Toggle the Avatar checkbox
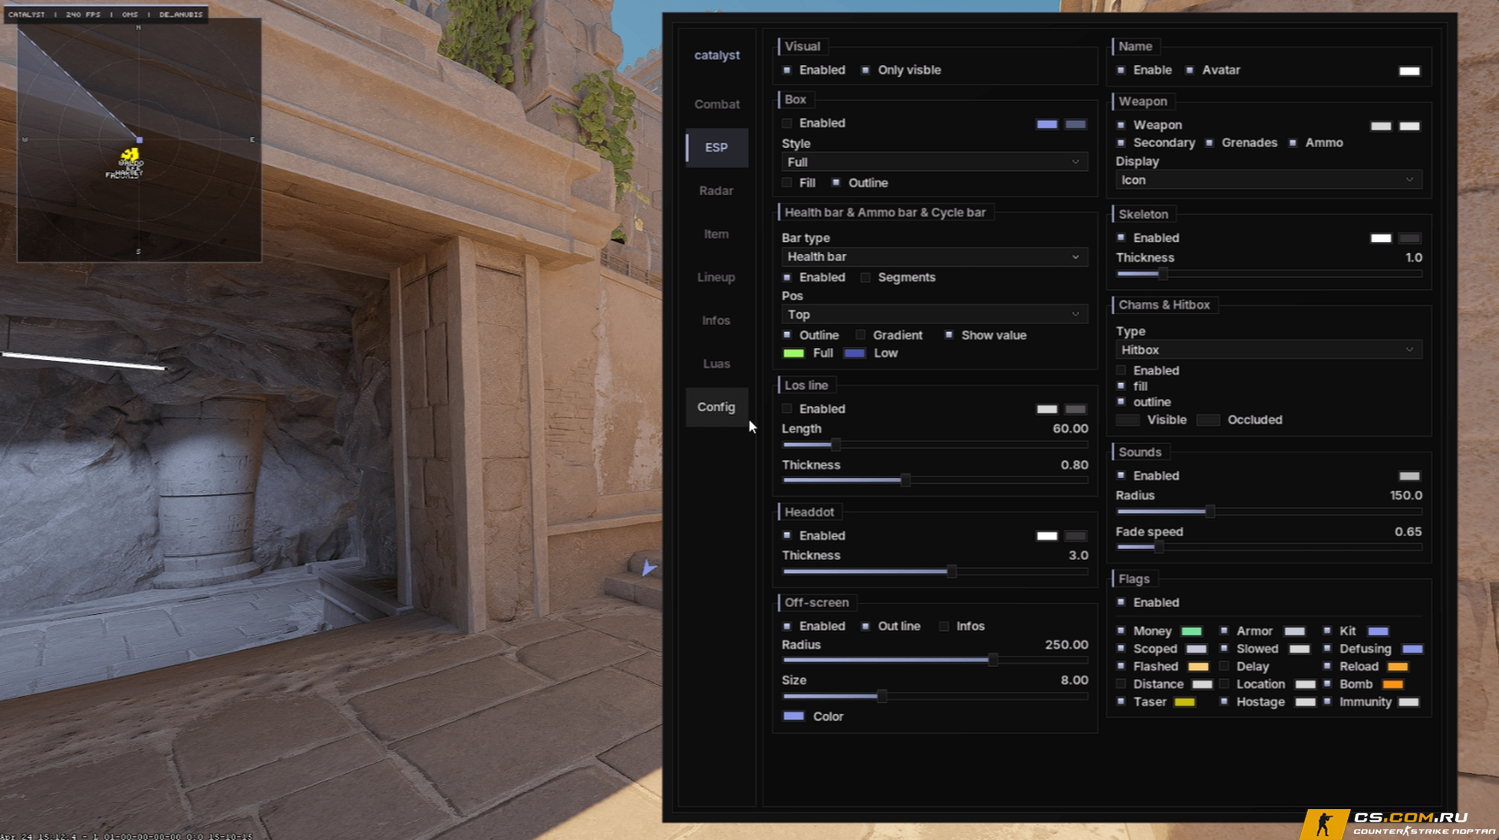Screen dimensions: 1499x840 pos(1189,70)
